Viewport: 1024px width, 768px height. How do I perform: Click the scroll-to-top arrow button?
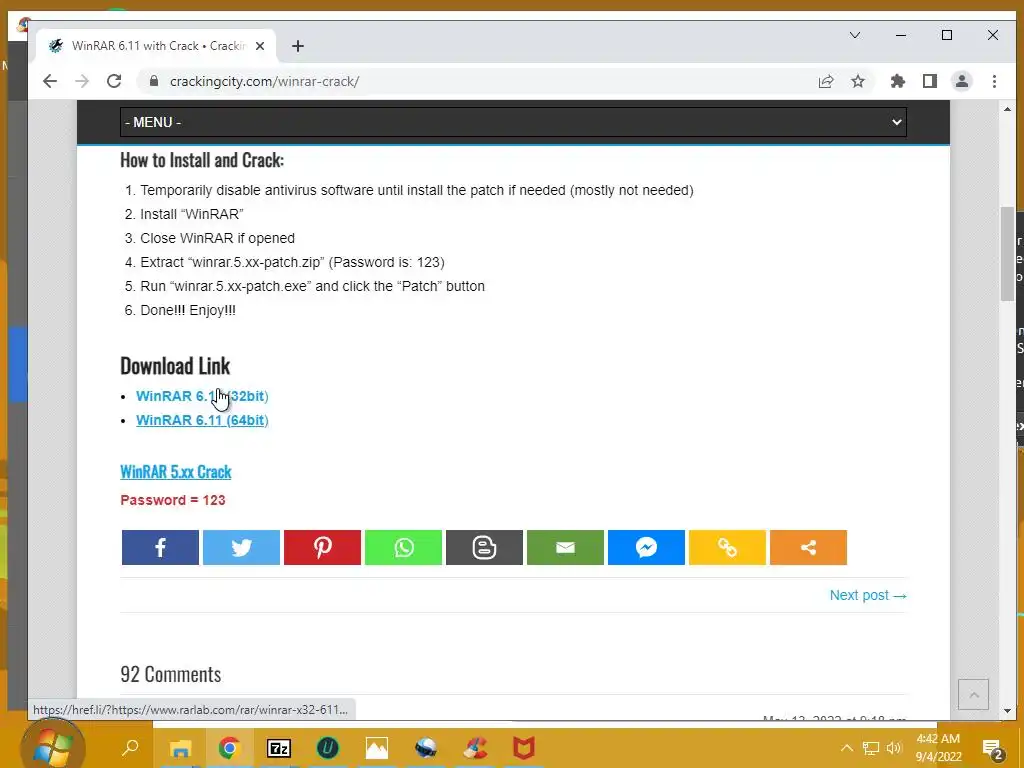(x=973, y=694)
